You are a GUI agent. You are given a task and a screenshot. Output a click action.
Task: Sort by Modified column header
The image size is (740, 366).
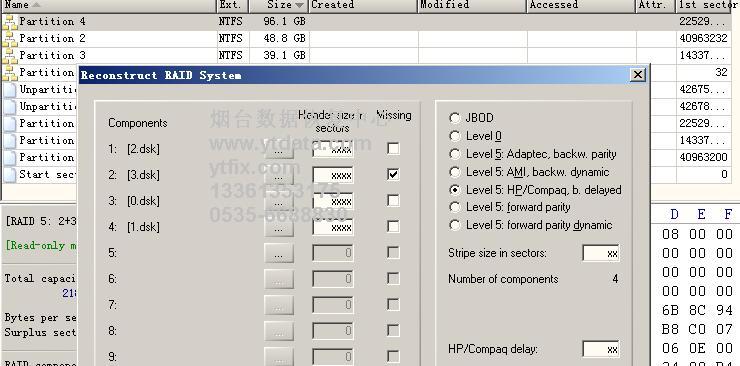(472, 5)
